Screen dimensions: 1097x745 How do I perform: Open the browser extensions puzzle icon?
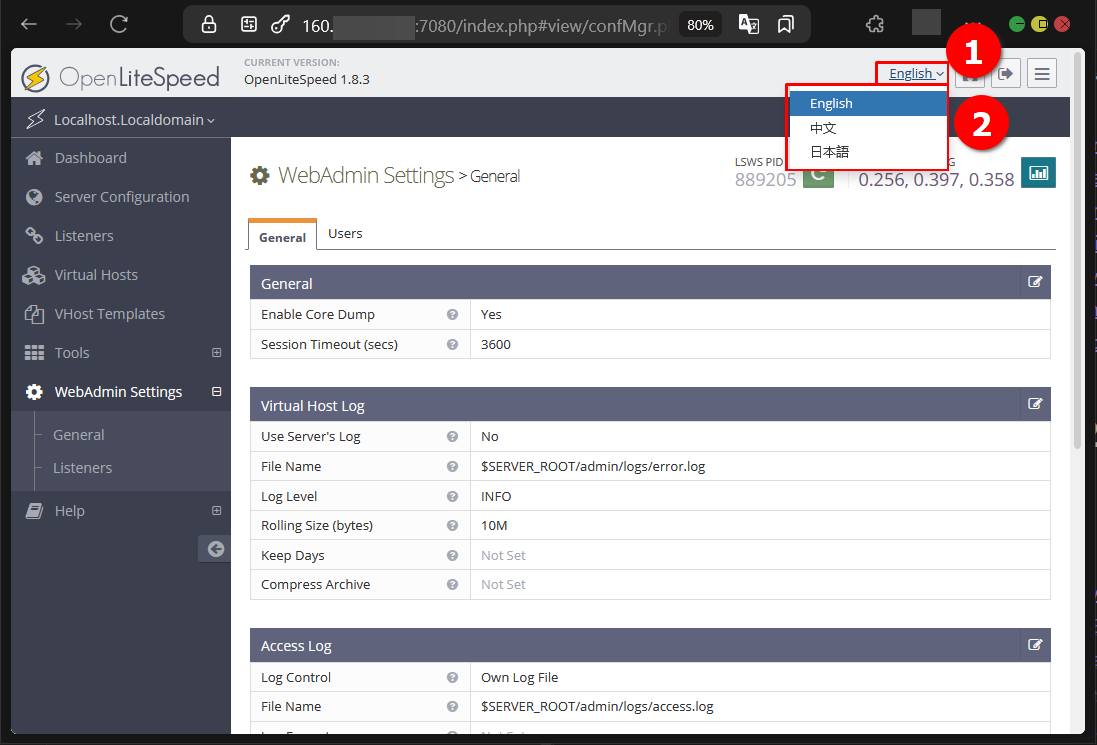click(x=875, y=25)
